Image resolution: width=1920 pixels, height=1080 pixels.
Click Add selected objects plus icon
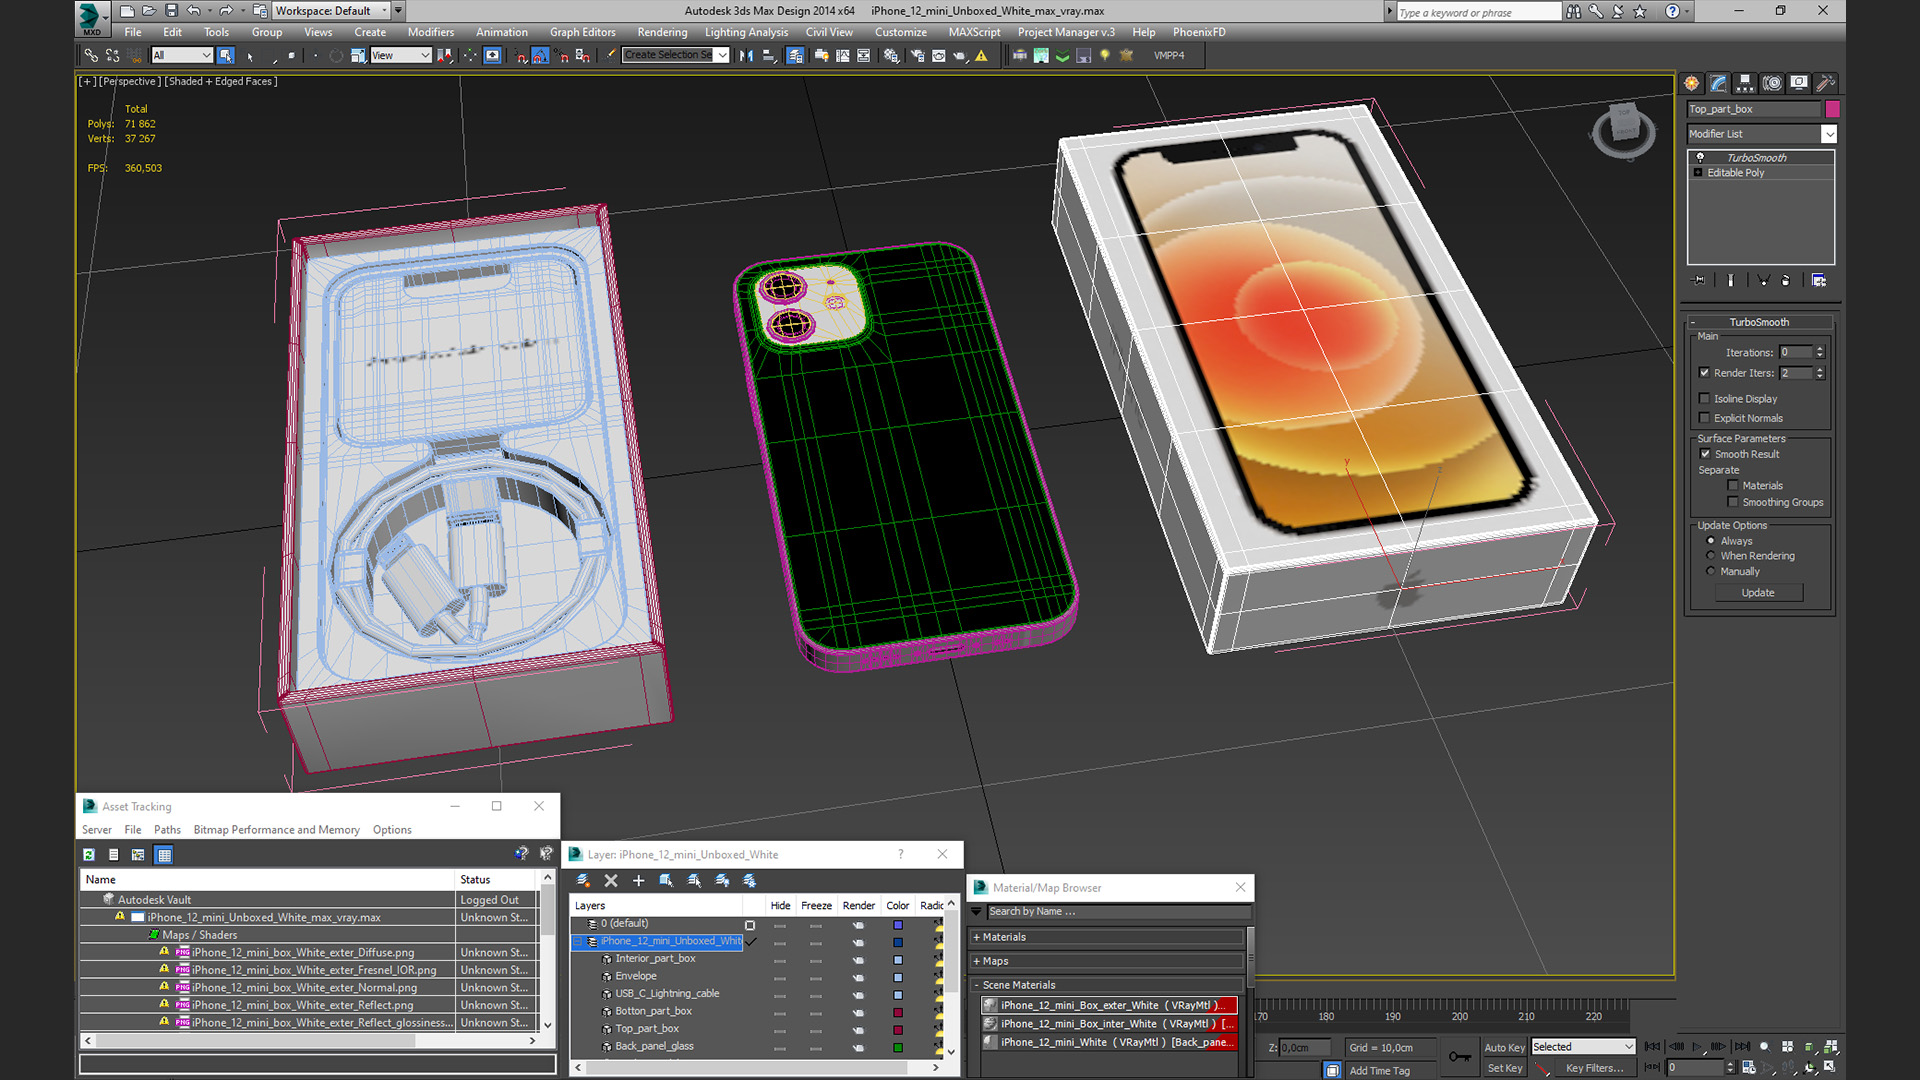coord(638,881)
